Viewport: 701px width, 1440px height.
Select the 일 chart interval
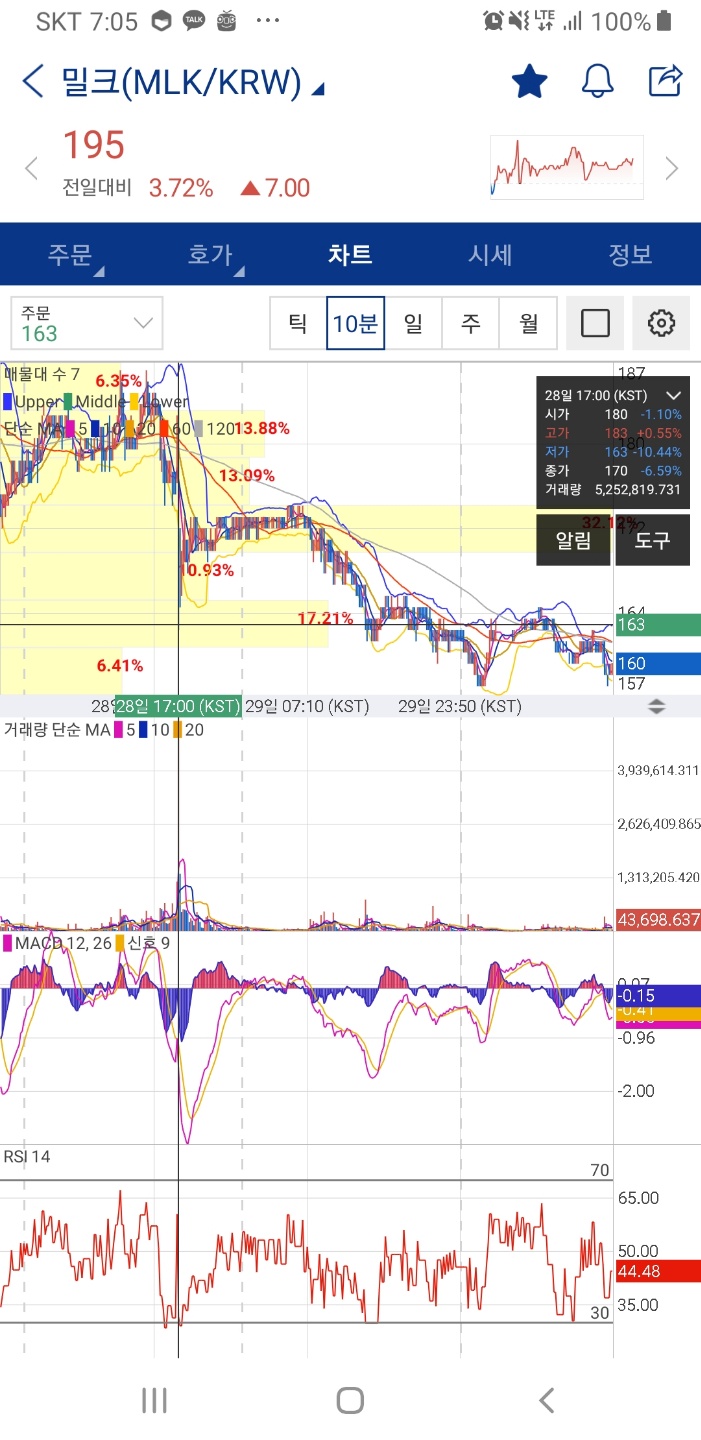(x=413, y=323)
